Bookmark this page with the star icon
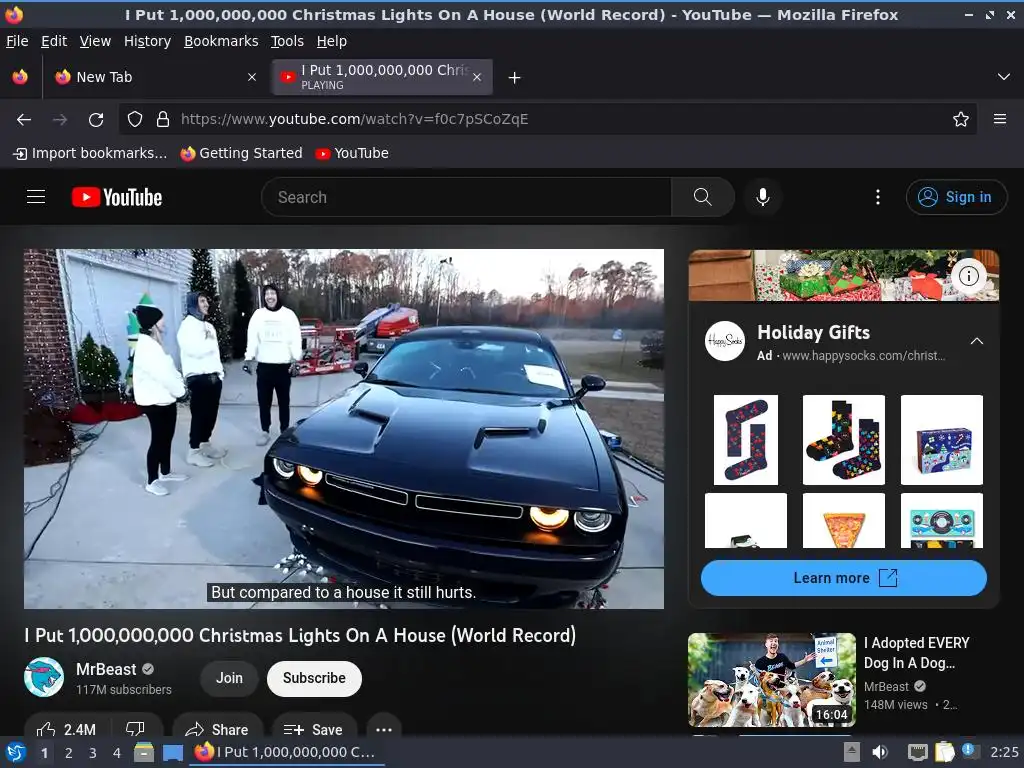The image size is (1024, 768). pos(961,120)
